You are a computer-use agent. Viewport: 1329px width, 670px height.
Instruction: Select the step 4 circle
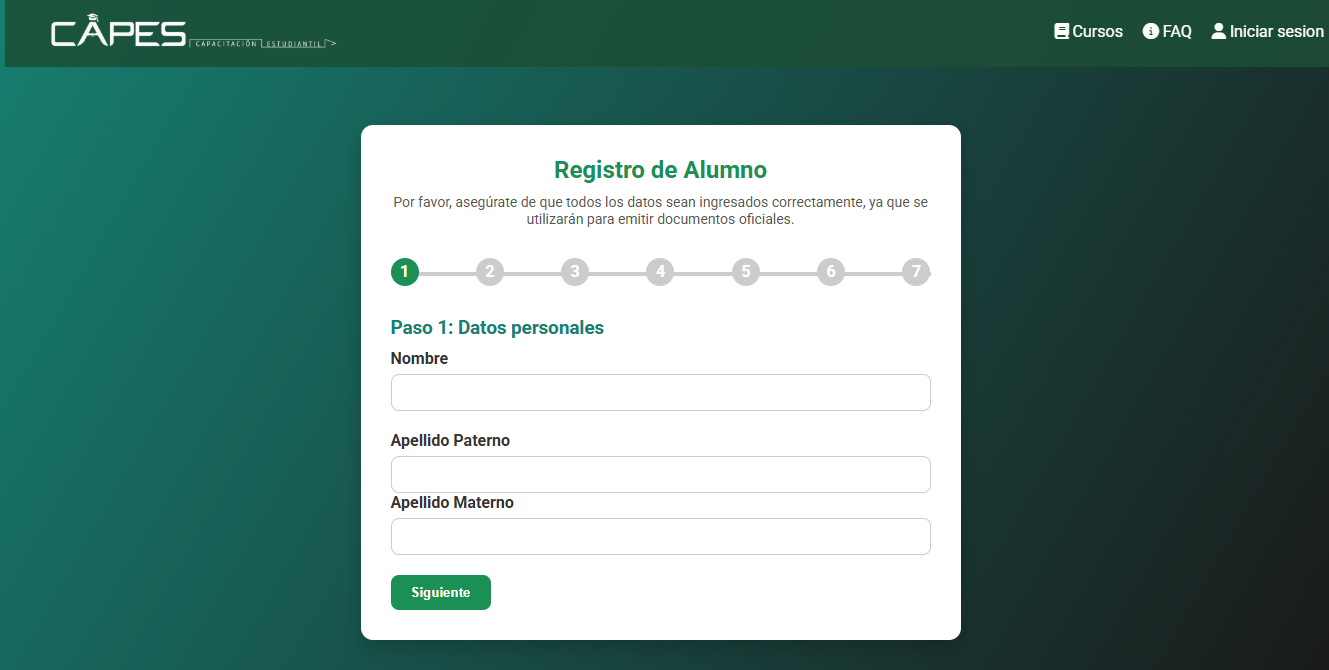click(x=660, y=271)
